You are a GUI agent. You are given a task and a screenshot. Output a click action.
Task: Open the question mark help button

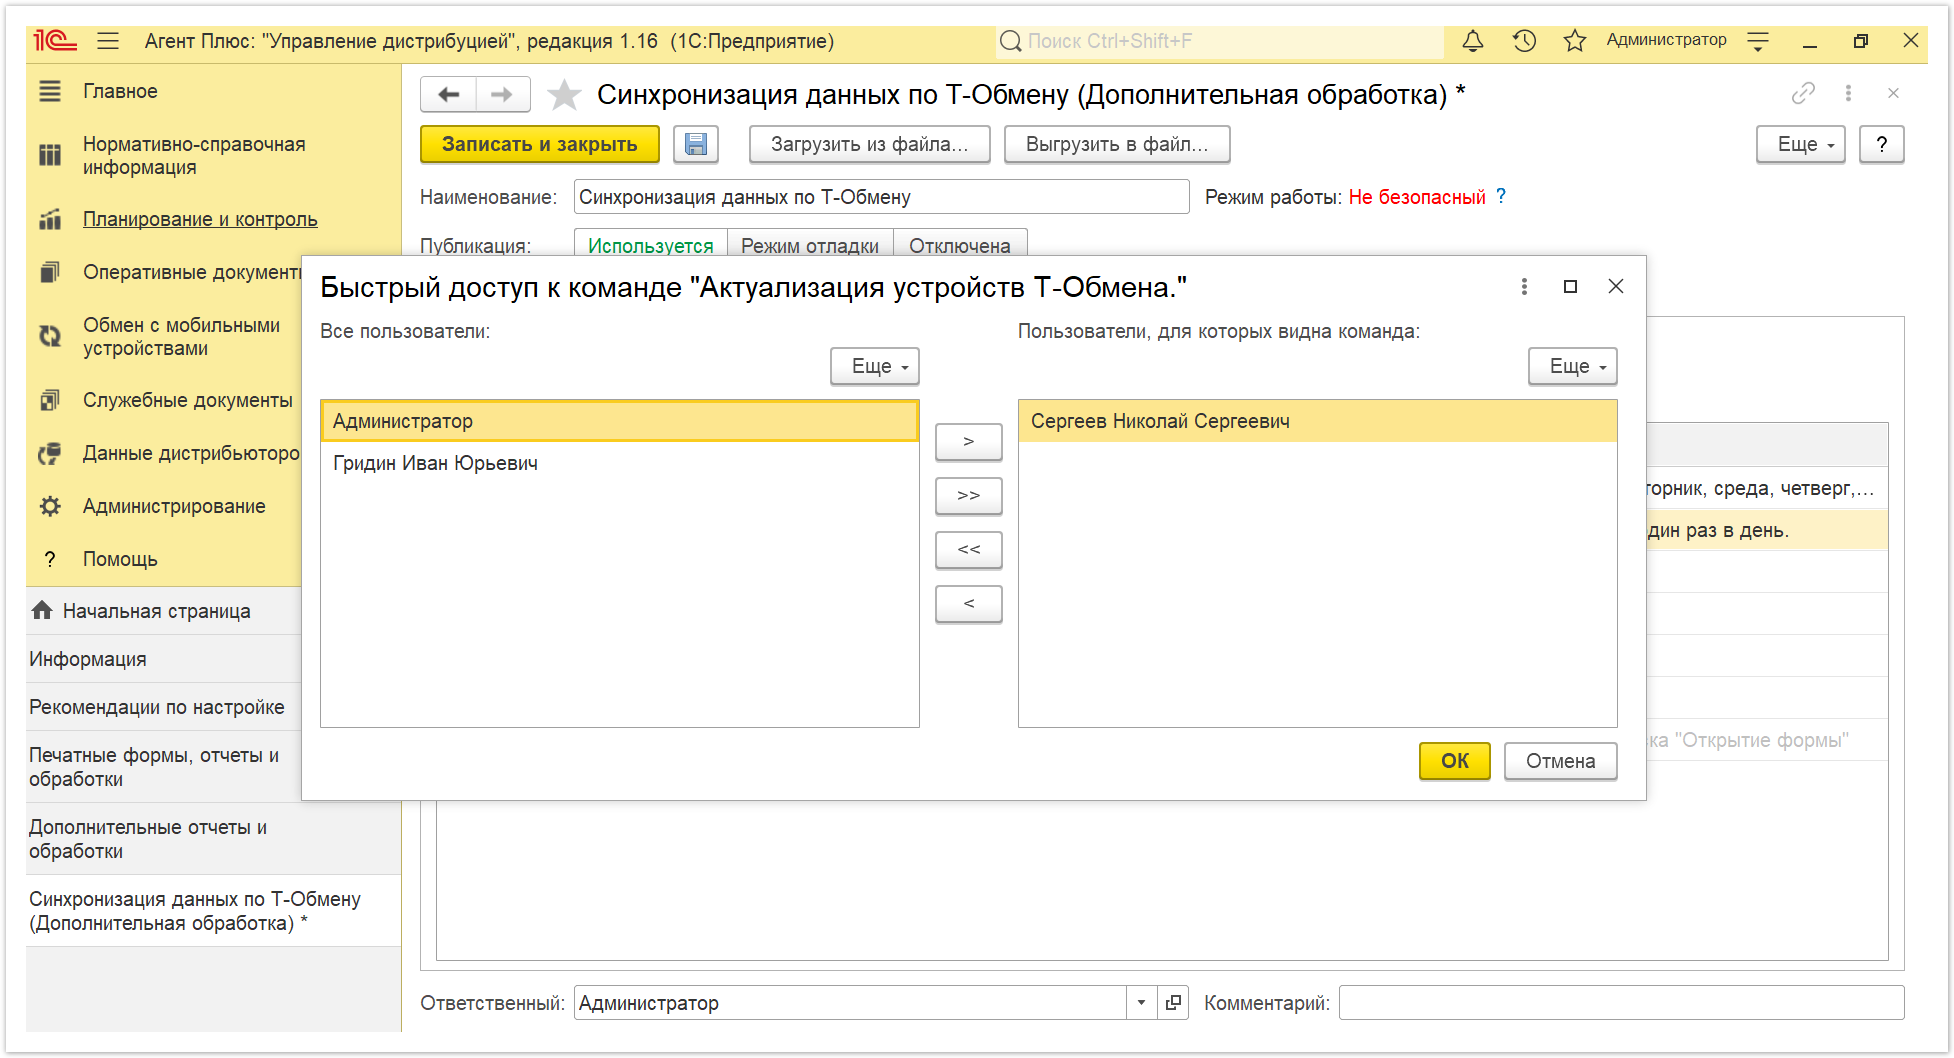click(1882, 144)
